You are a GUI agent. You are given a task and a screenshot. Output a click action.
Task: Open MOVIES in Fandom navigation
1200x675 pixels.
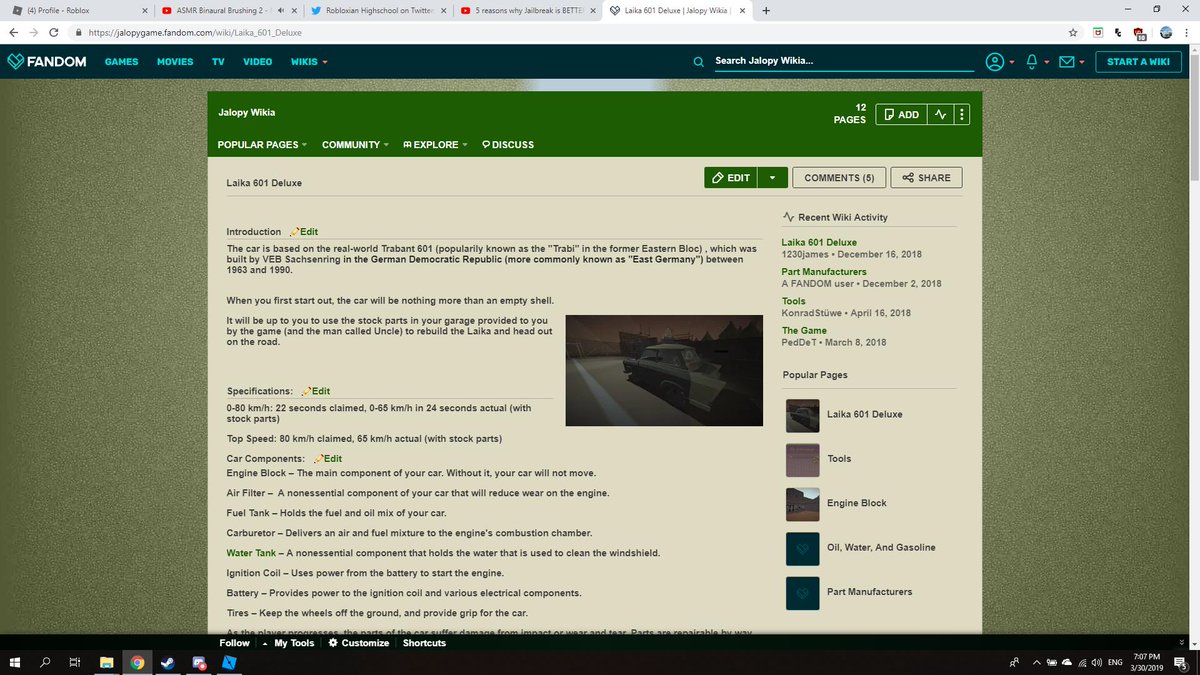click(175, 62)
